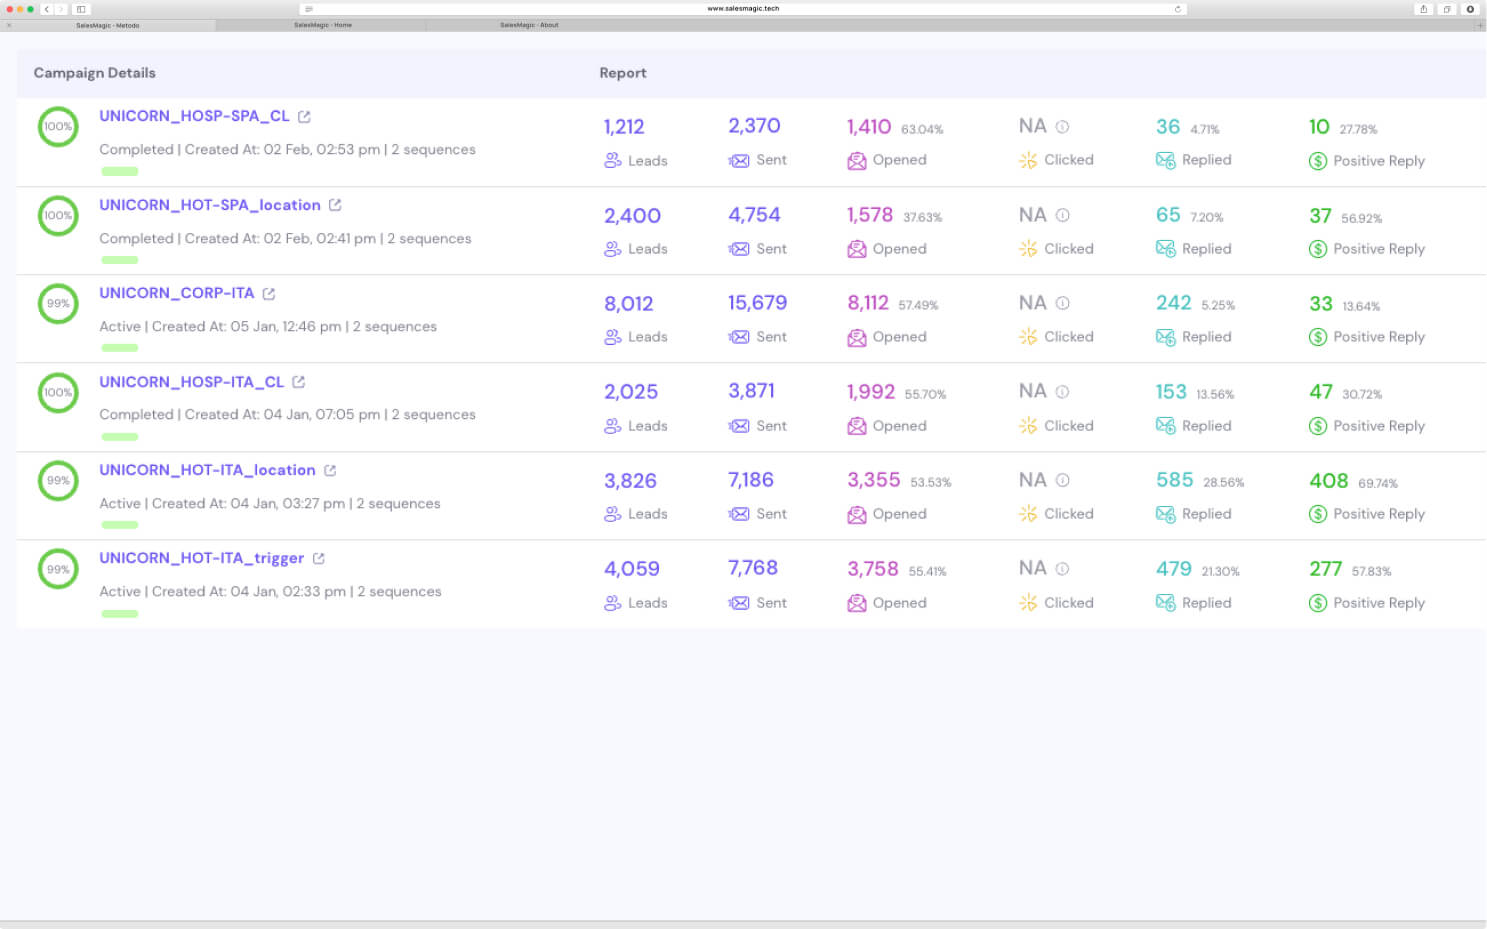Click the Replied icon under 479
1487x929 pixels.
(1166, 602)
